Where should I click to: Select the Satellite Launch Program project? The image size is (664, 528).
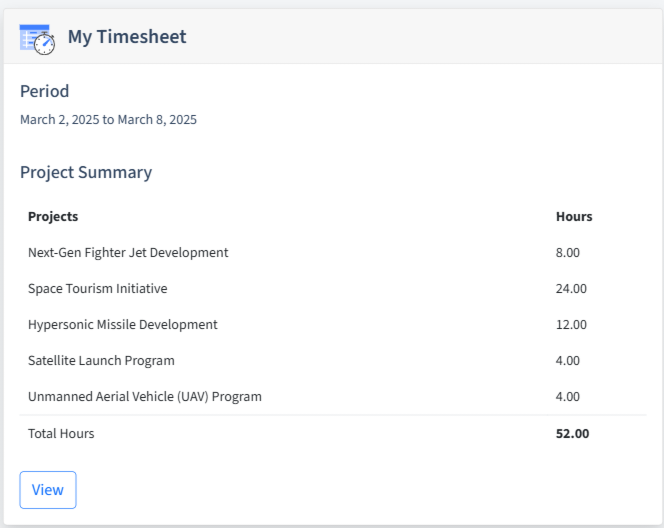101,360
